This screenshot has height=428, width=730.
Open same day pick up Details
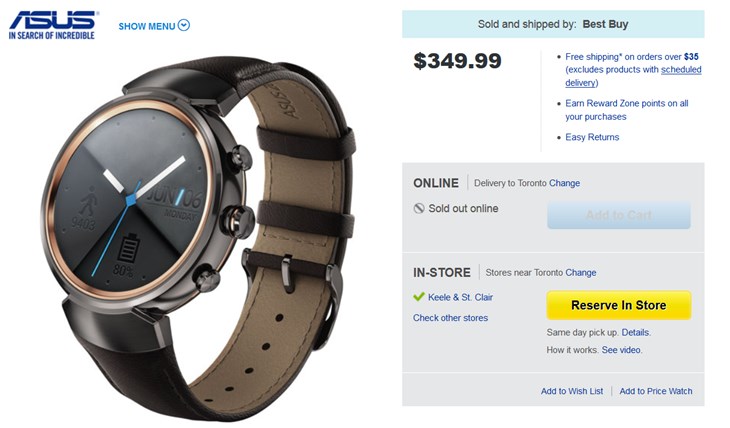[x=635, y=332]
